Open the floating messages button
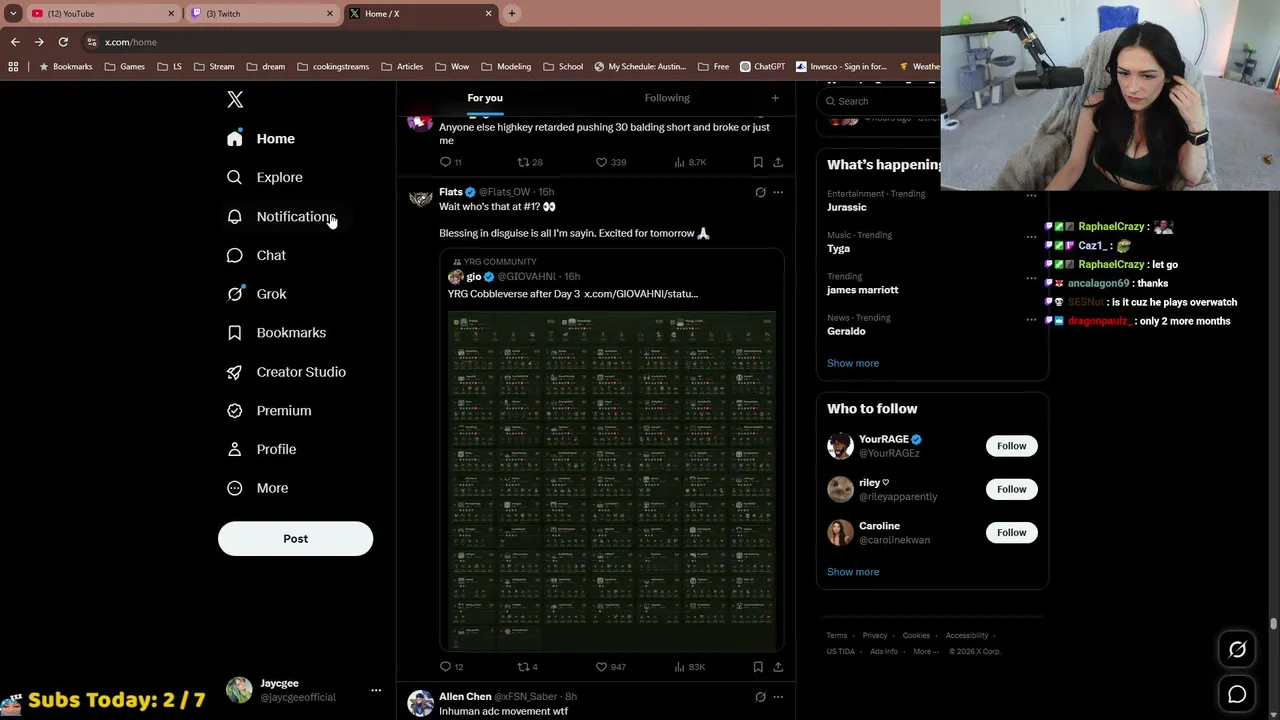Image resolution: width=1280 pixels, height=720 pixels. (1237, 694)
